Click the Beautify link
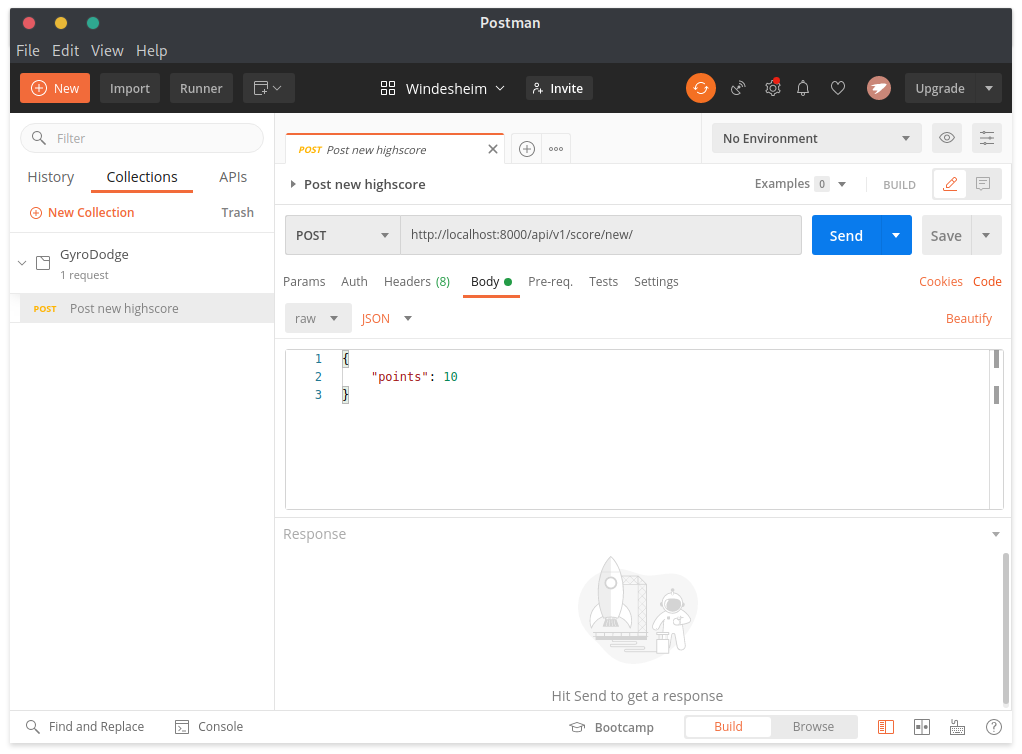 (x=969, y=318)
